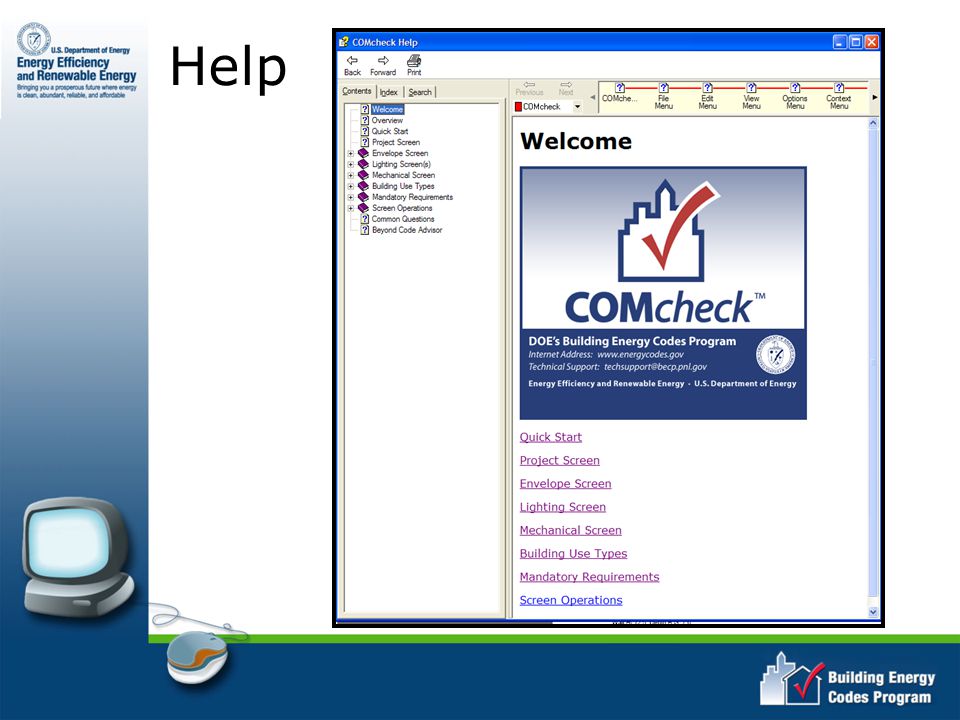Click the Overview page icon in contents tree
This screenshot has width=960, height=720.
(364, 120)
